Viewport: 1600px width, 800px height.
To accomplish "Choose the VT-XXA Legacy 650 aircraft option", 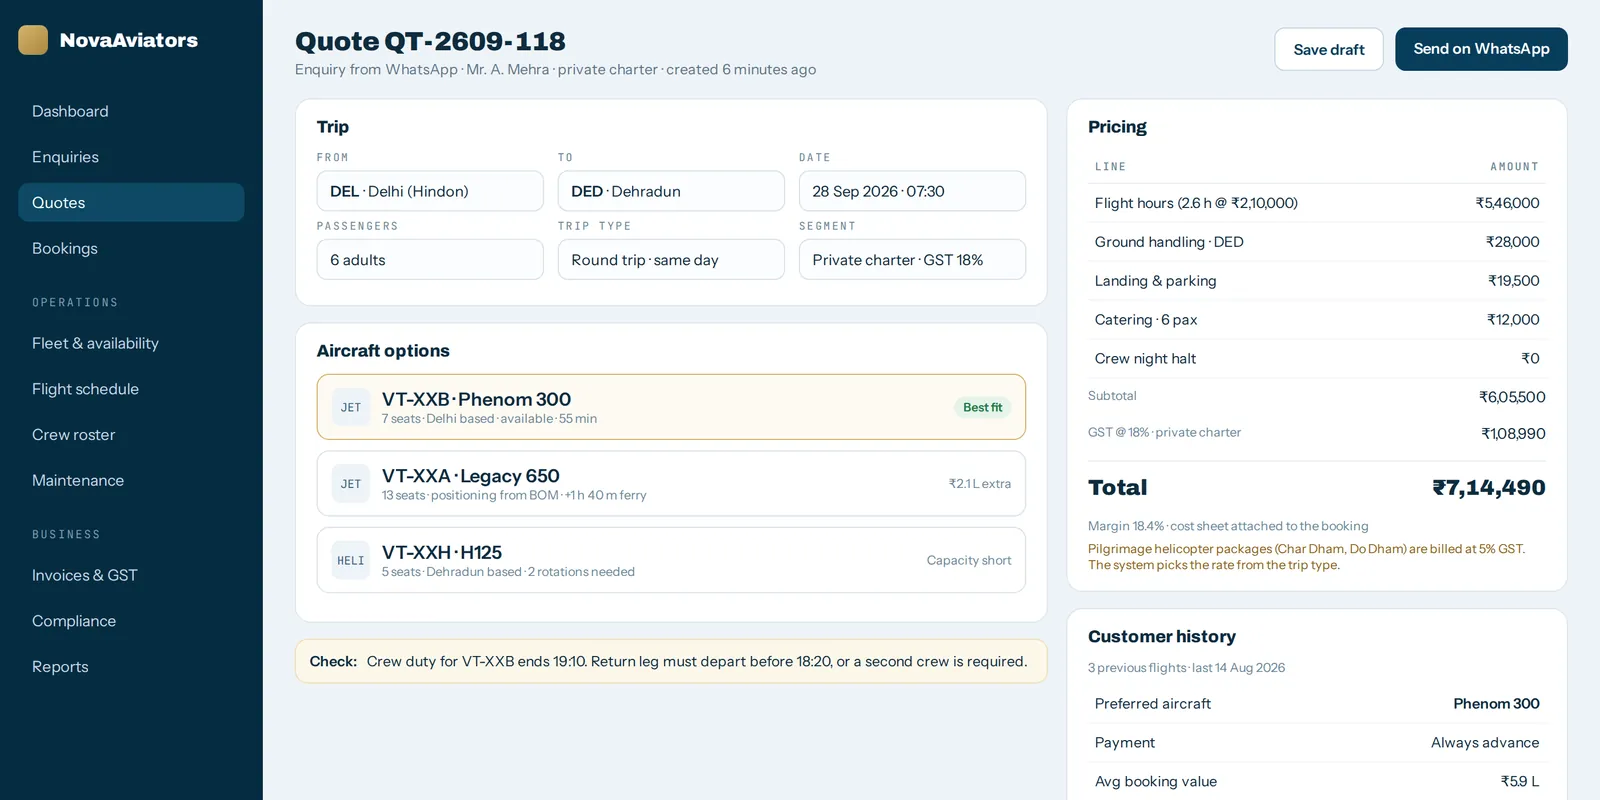I will coord(671,484).
